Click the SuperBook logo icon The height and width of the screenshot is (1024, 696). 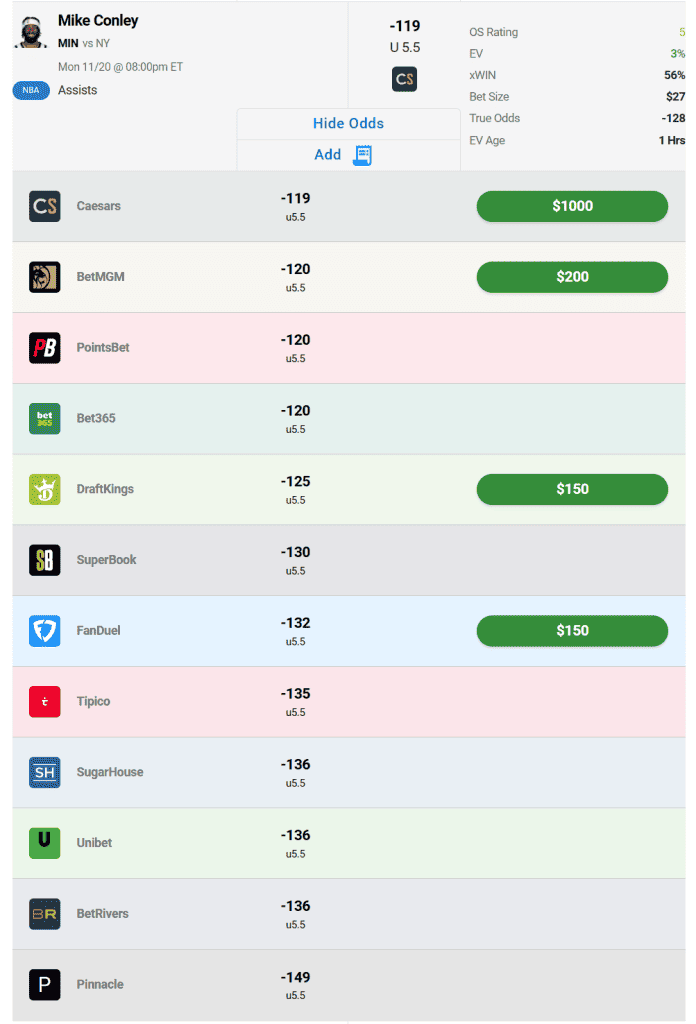click(45, 560)
